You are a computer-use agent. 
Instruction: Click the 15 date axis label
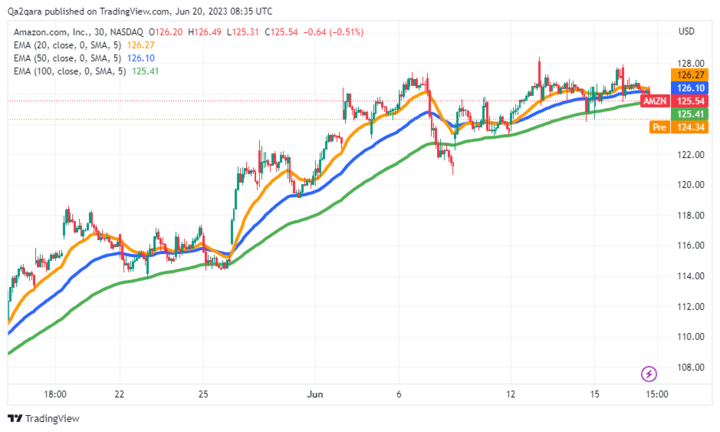[595, 394]
